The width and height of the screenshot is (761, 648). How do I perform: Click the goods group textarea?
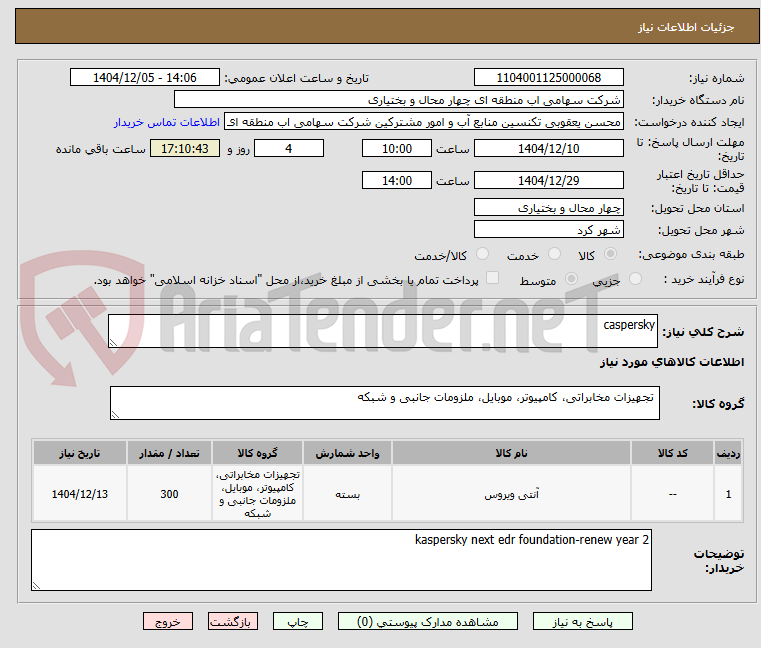pyautogui.click(x=385, y=403)
